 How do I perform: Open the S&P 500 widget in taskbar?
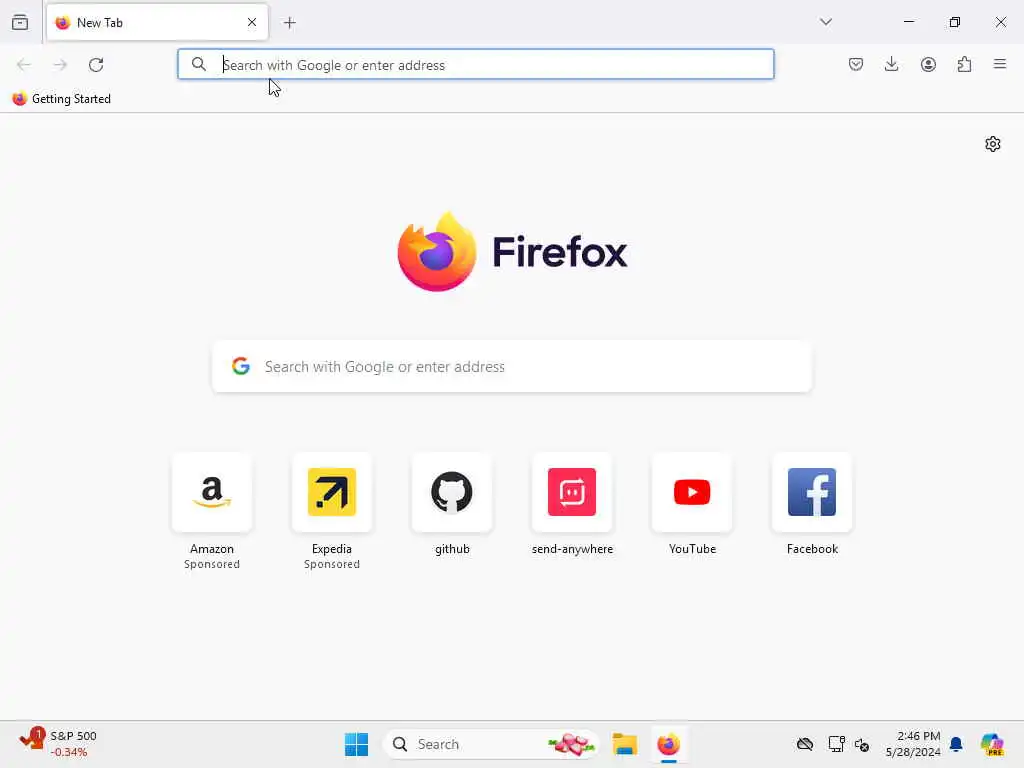(58, 744)
